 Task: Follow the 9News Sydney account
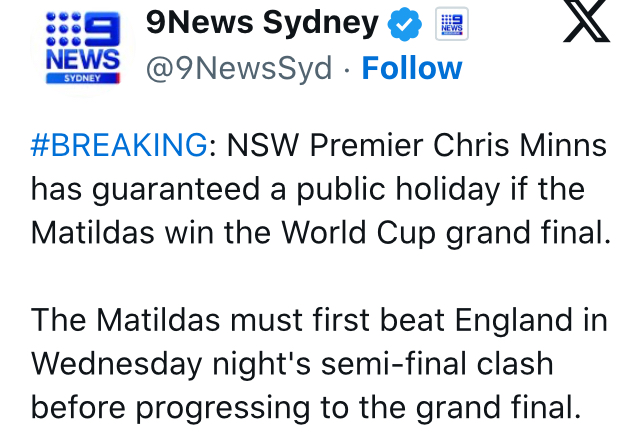412,68
